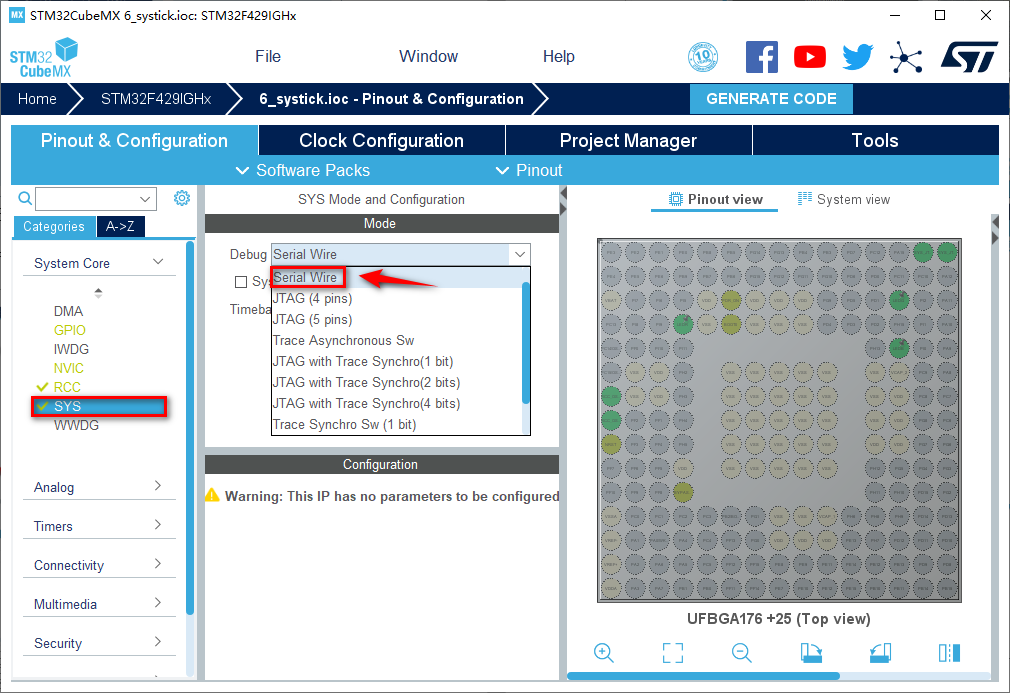This screenshot has width=1010, height=693.
Task: Fit the pinout view to the window
Action: (x=673, y=653)
